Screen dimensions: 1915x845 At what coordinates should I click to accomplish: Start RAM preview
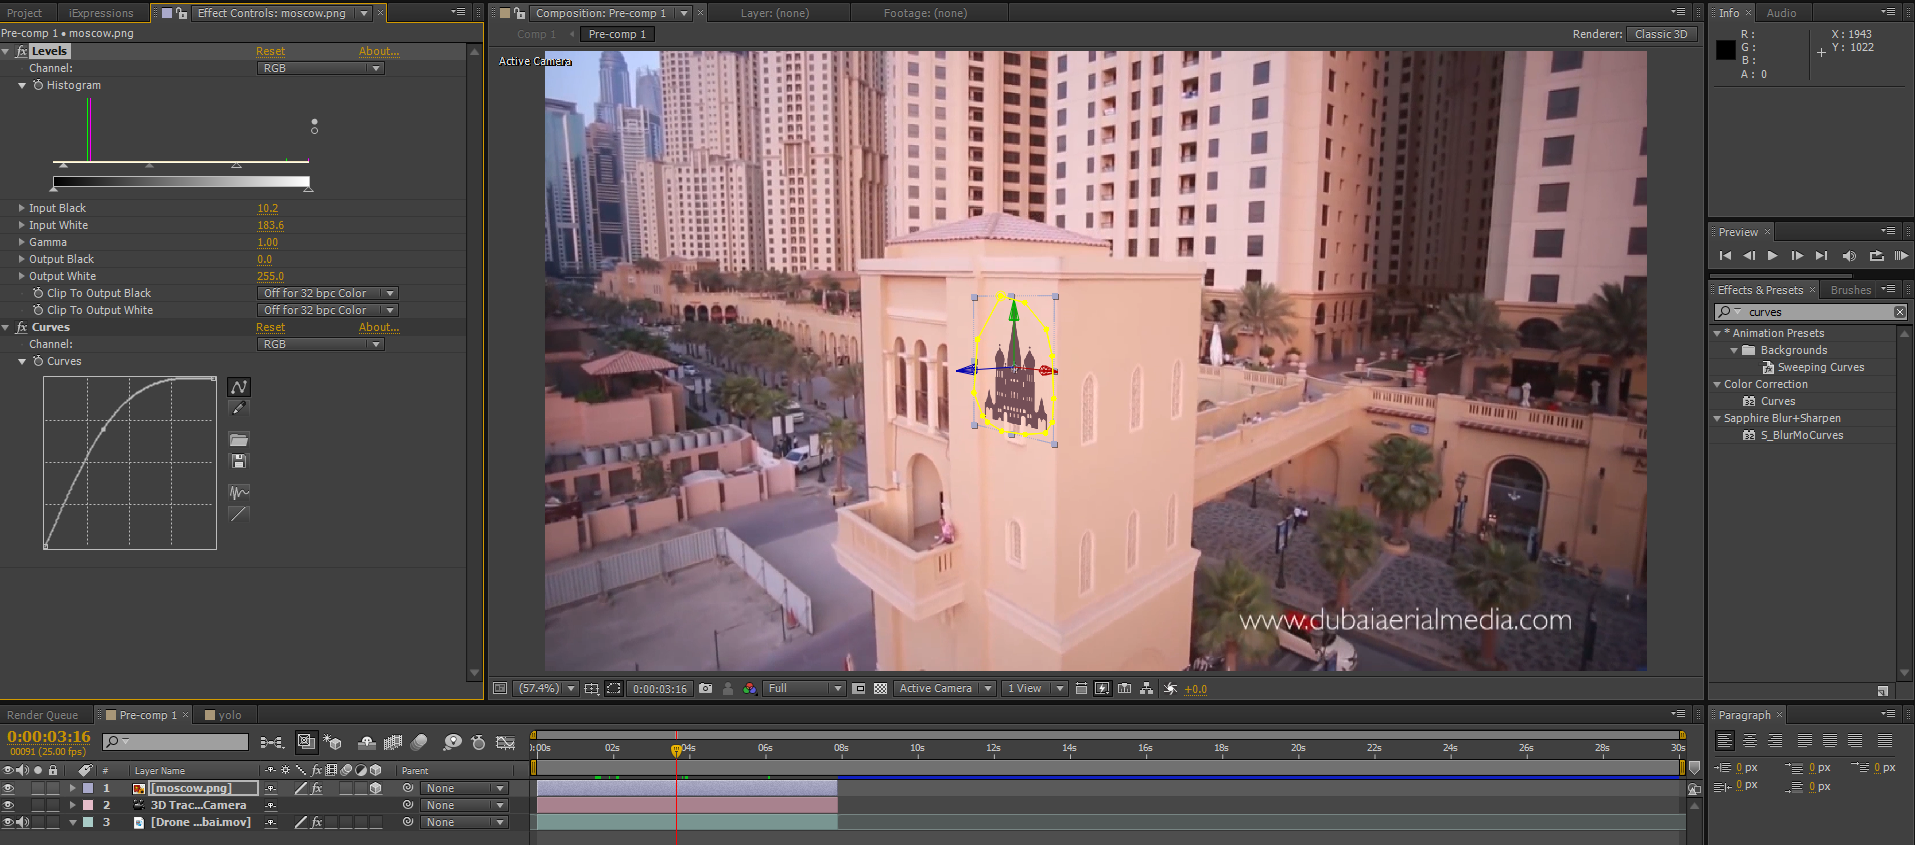[1901, 256]
